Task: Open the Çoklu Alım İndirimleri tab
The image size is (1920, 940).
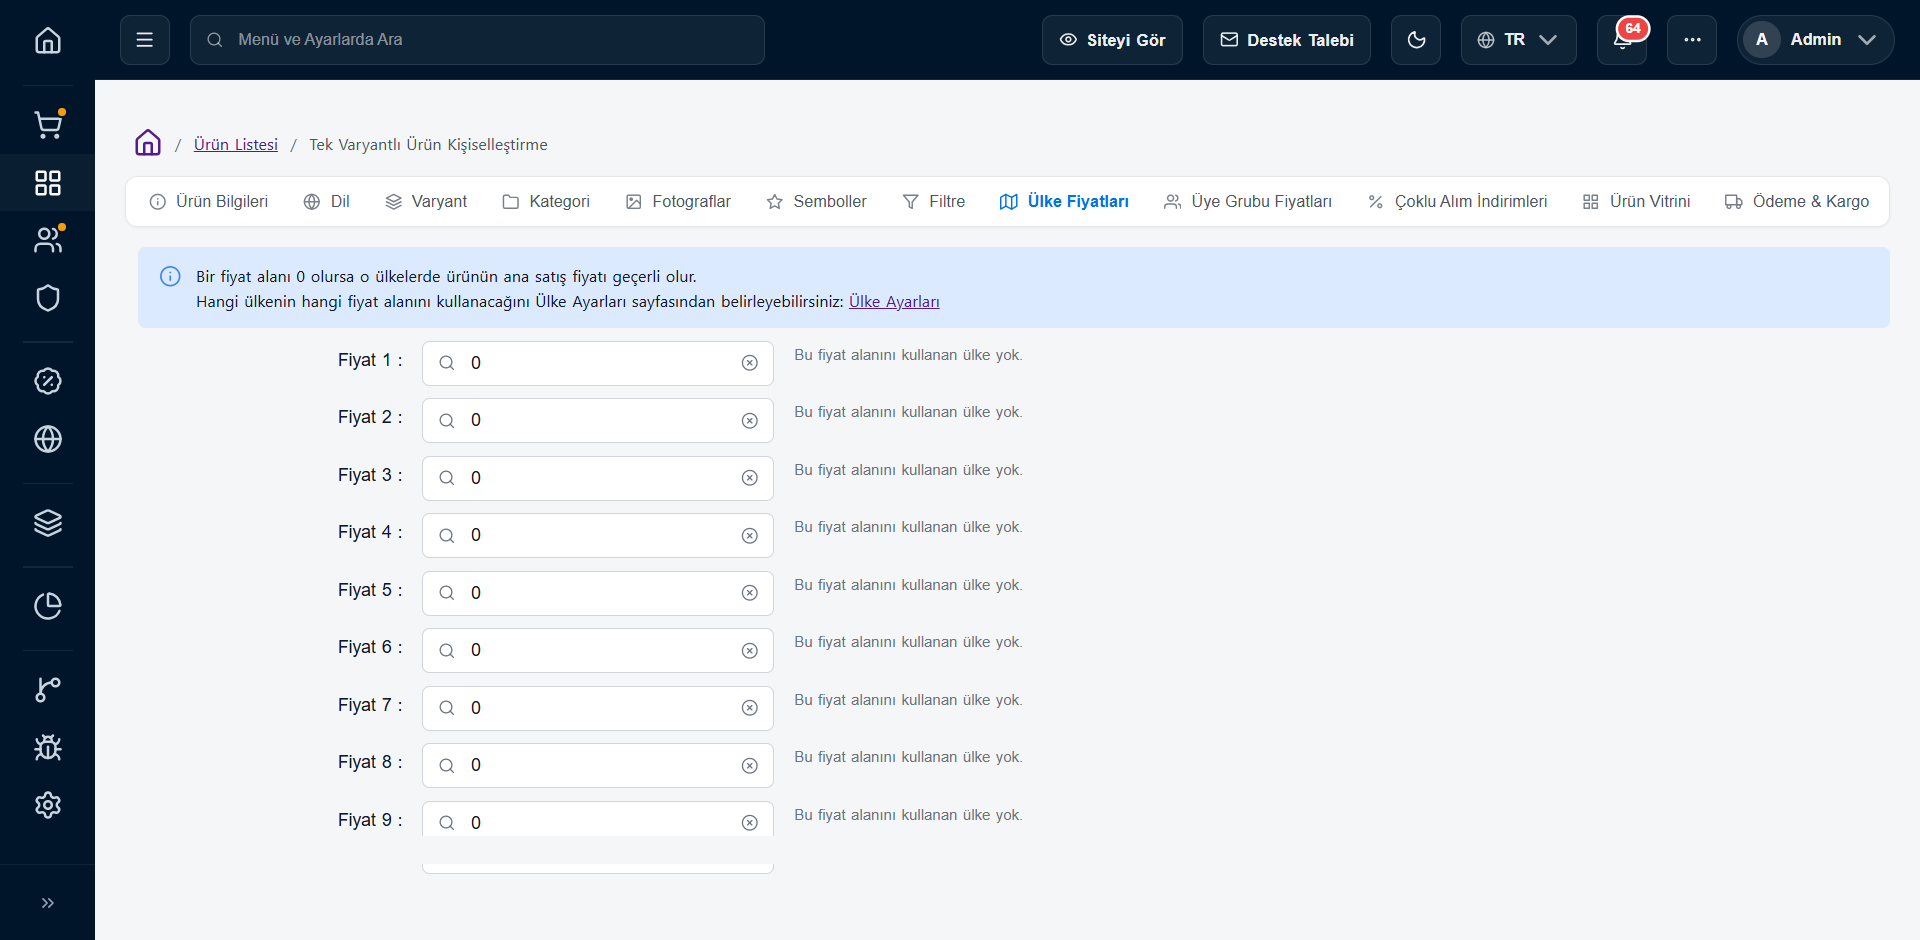Action: (1458, 201)
